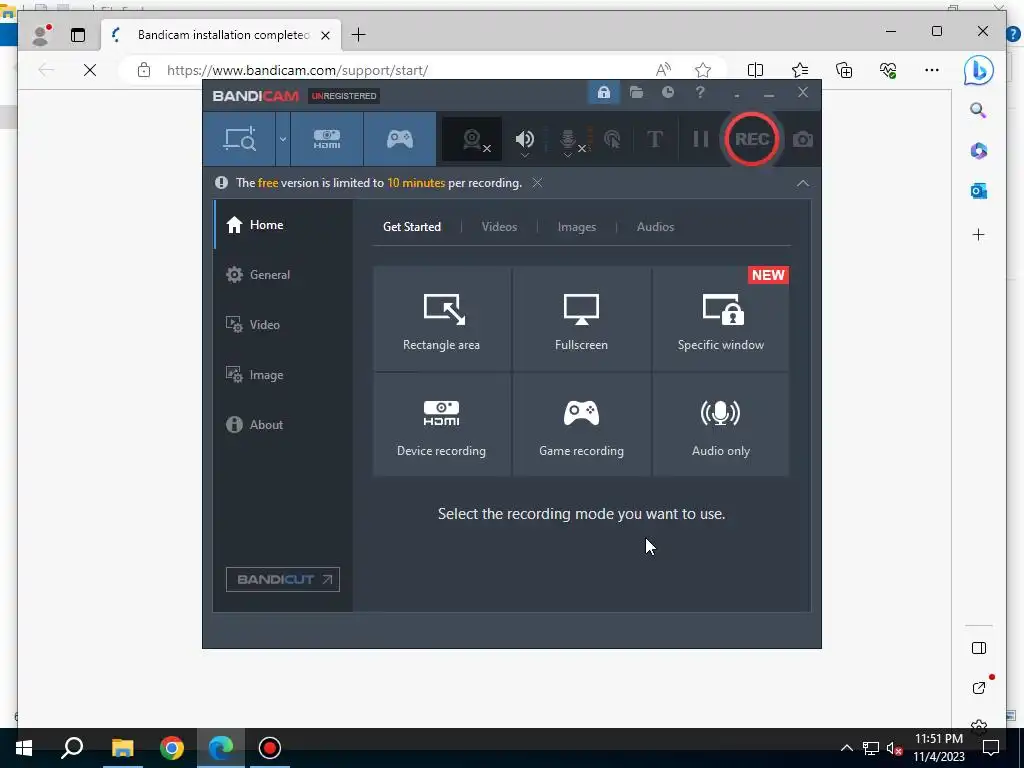
Task: Open Edge tab actions menu icon
Action: [x=78, y=35]
